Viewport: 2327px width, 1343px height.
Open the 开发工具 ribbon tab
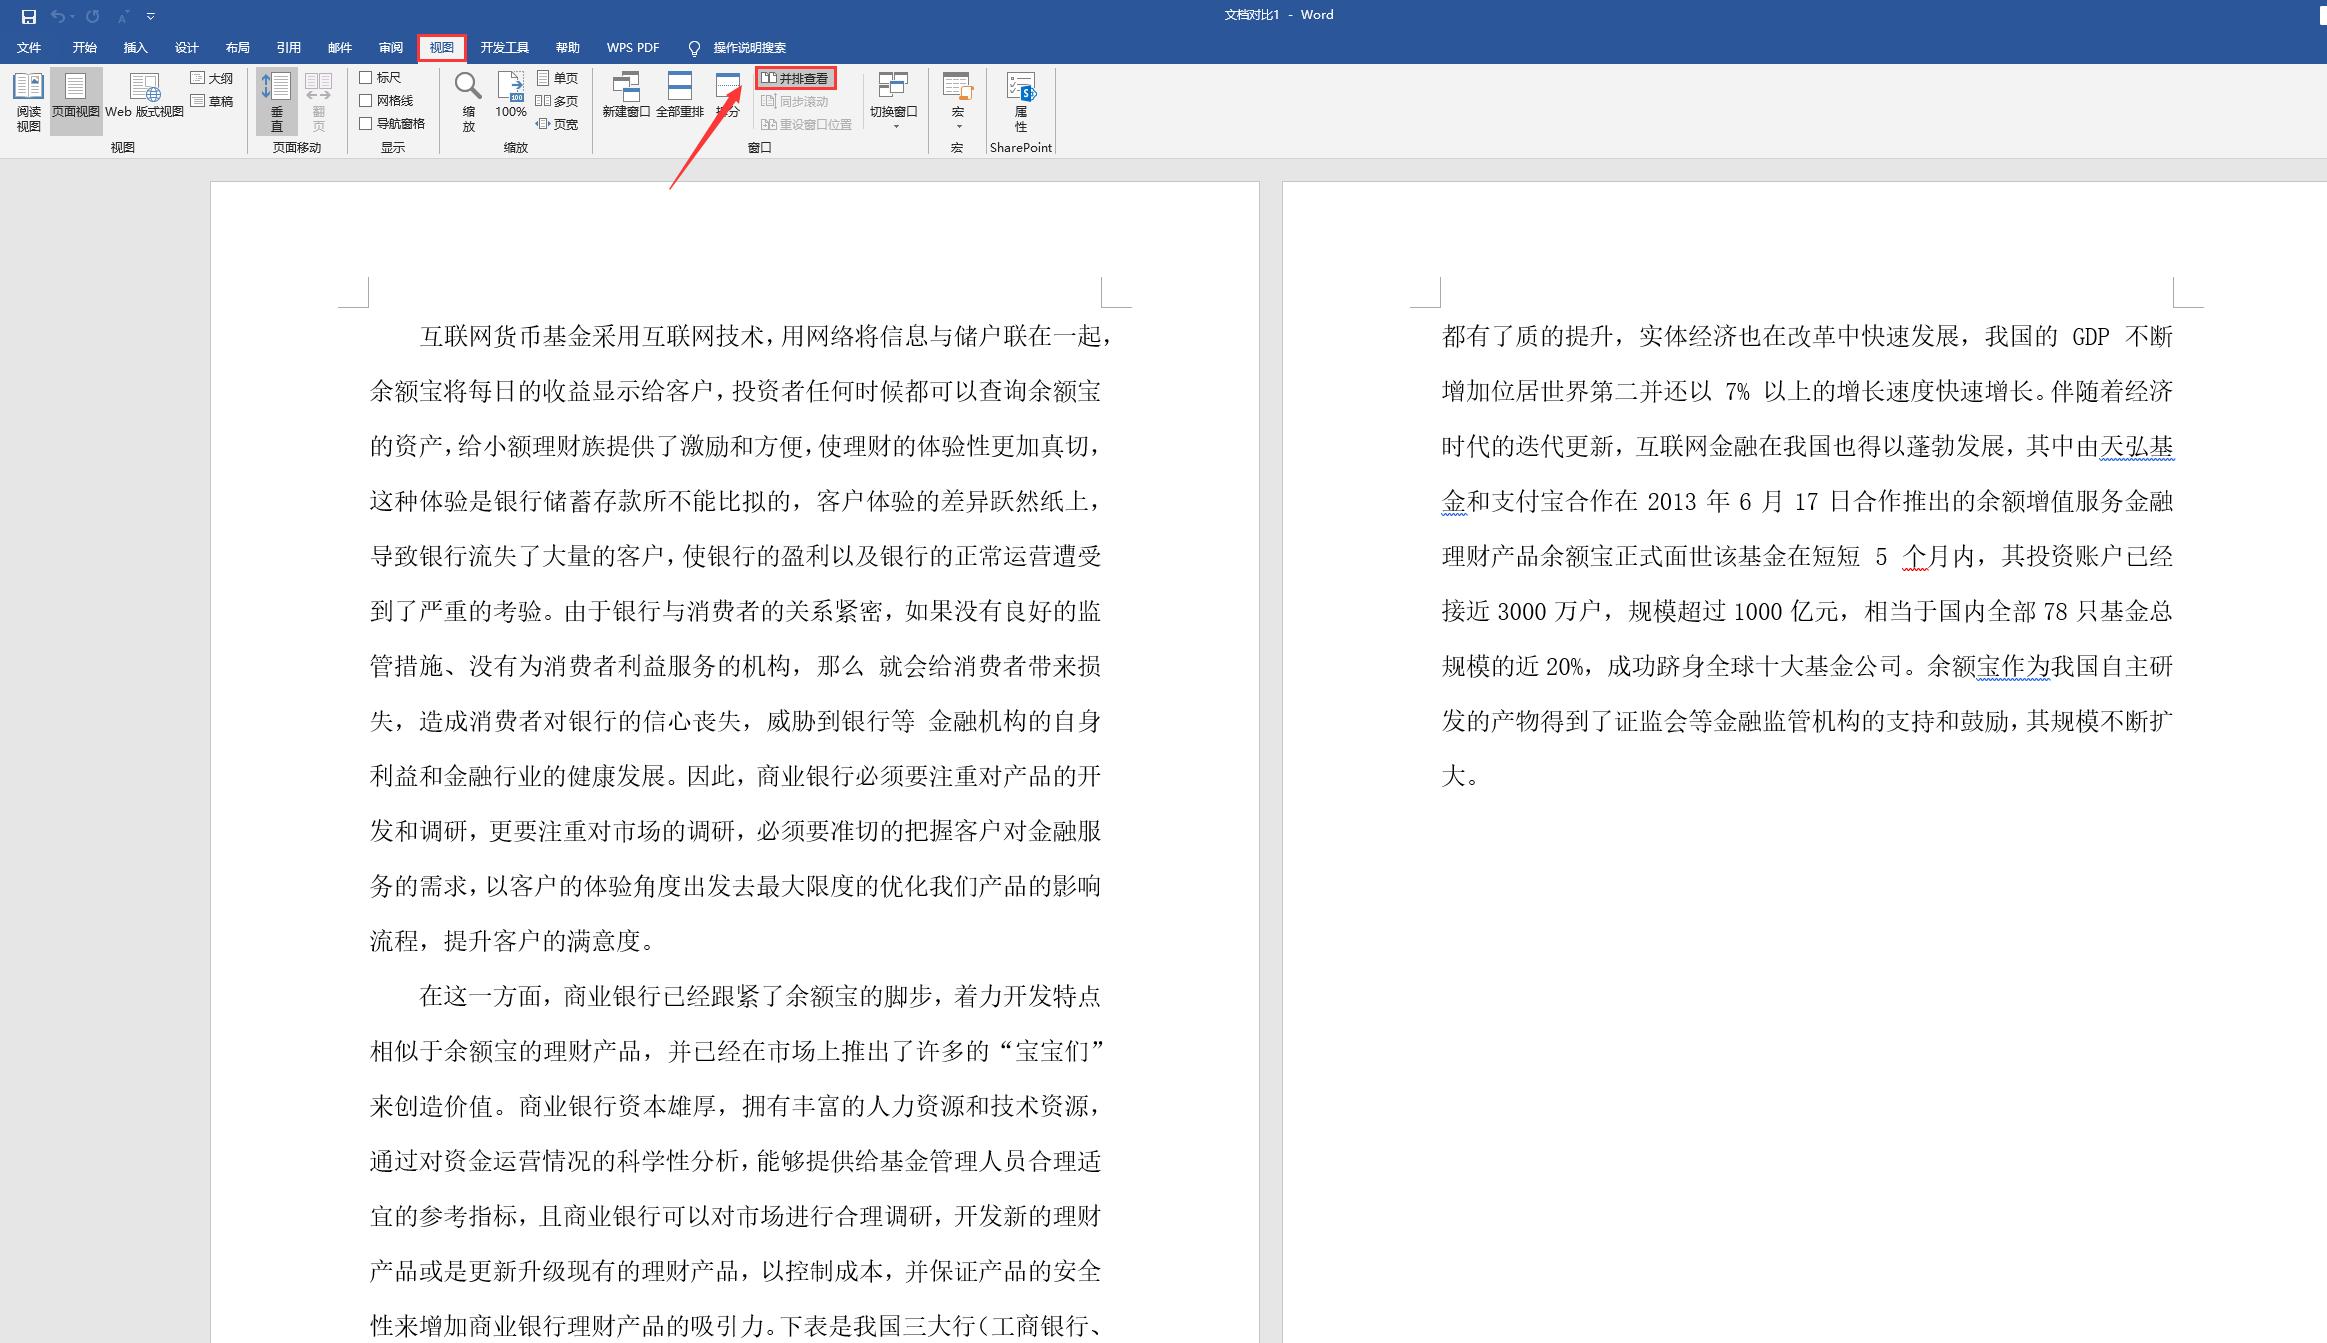504,47
